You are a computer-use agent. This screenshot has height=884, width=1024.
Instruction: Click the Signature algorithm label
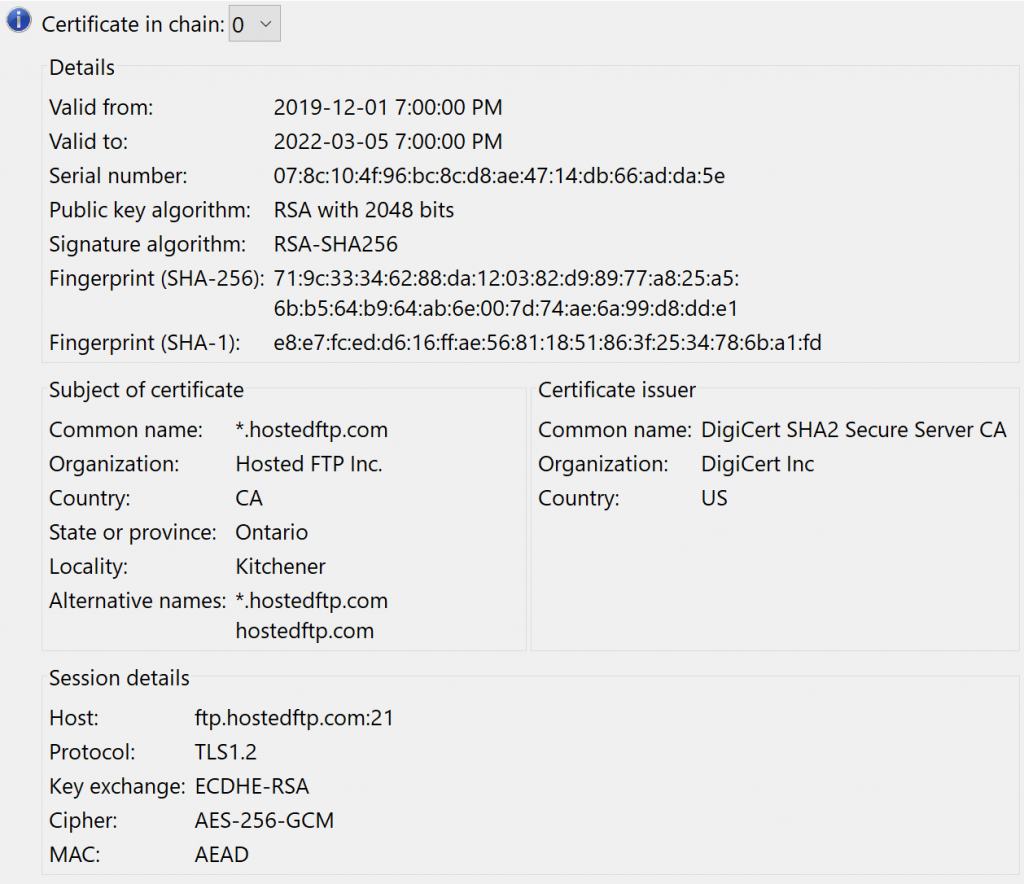click(148, 244)
